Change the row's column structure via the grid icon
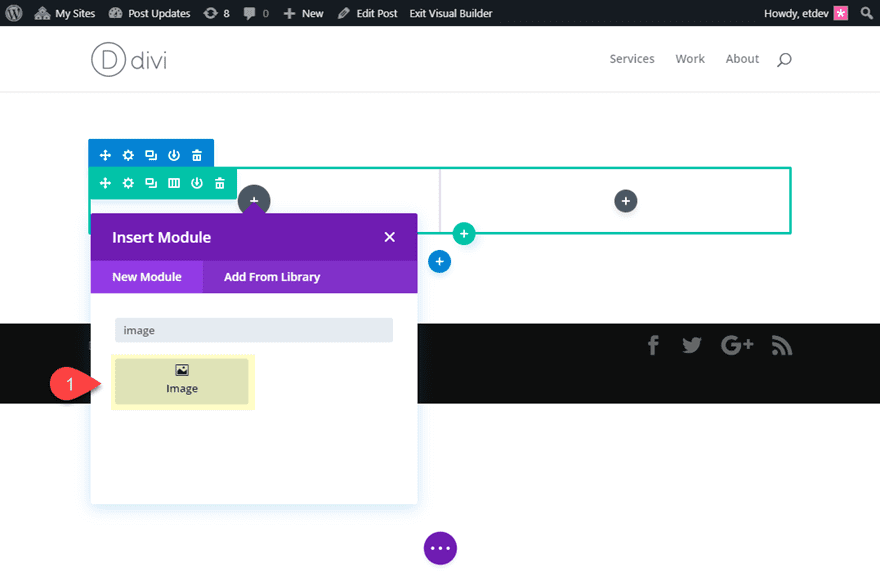This screenshot has width=880, height=585. click(174, 183)
